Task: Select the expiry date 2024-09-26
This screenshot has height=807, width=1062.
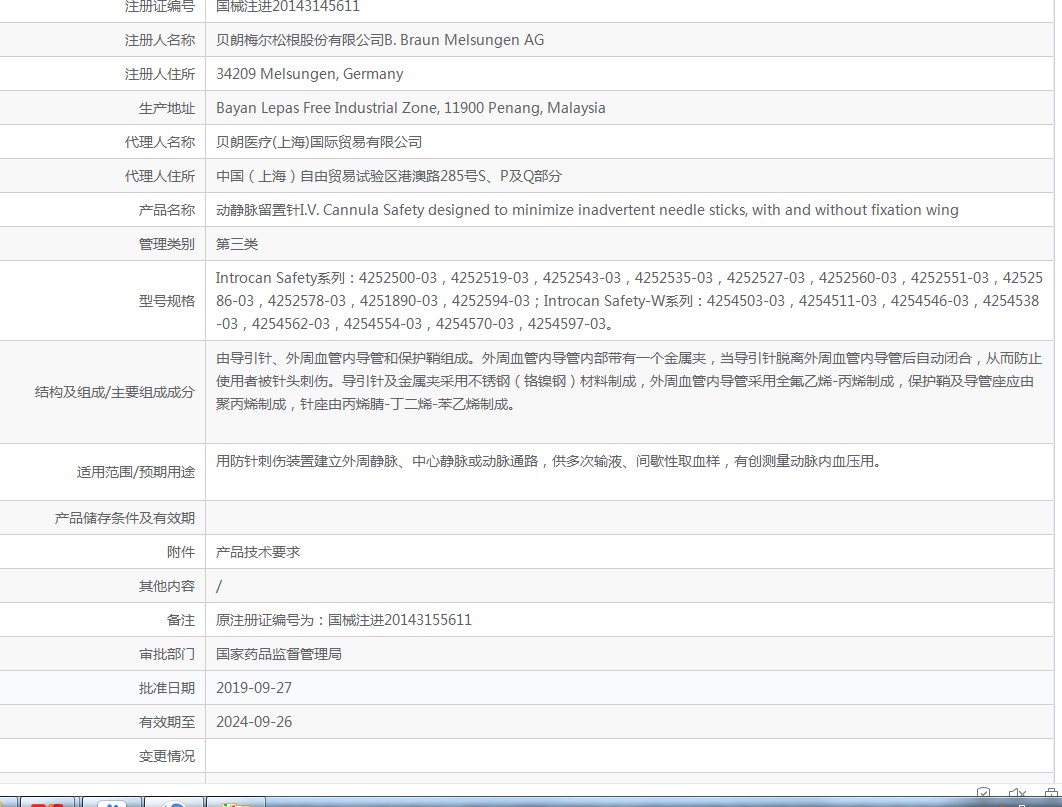Action: coord(254,722)
